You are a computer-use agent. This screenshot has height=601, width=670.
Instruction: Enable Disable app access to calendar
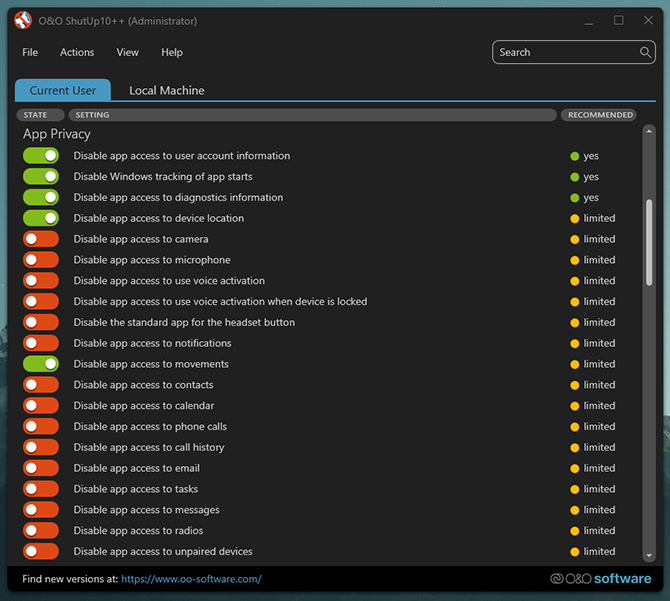(x=41, y=406)
